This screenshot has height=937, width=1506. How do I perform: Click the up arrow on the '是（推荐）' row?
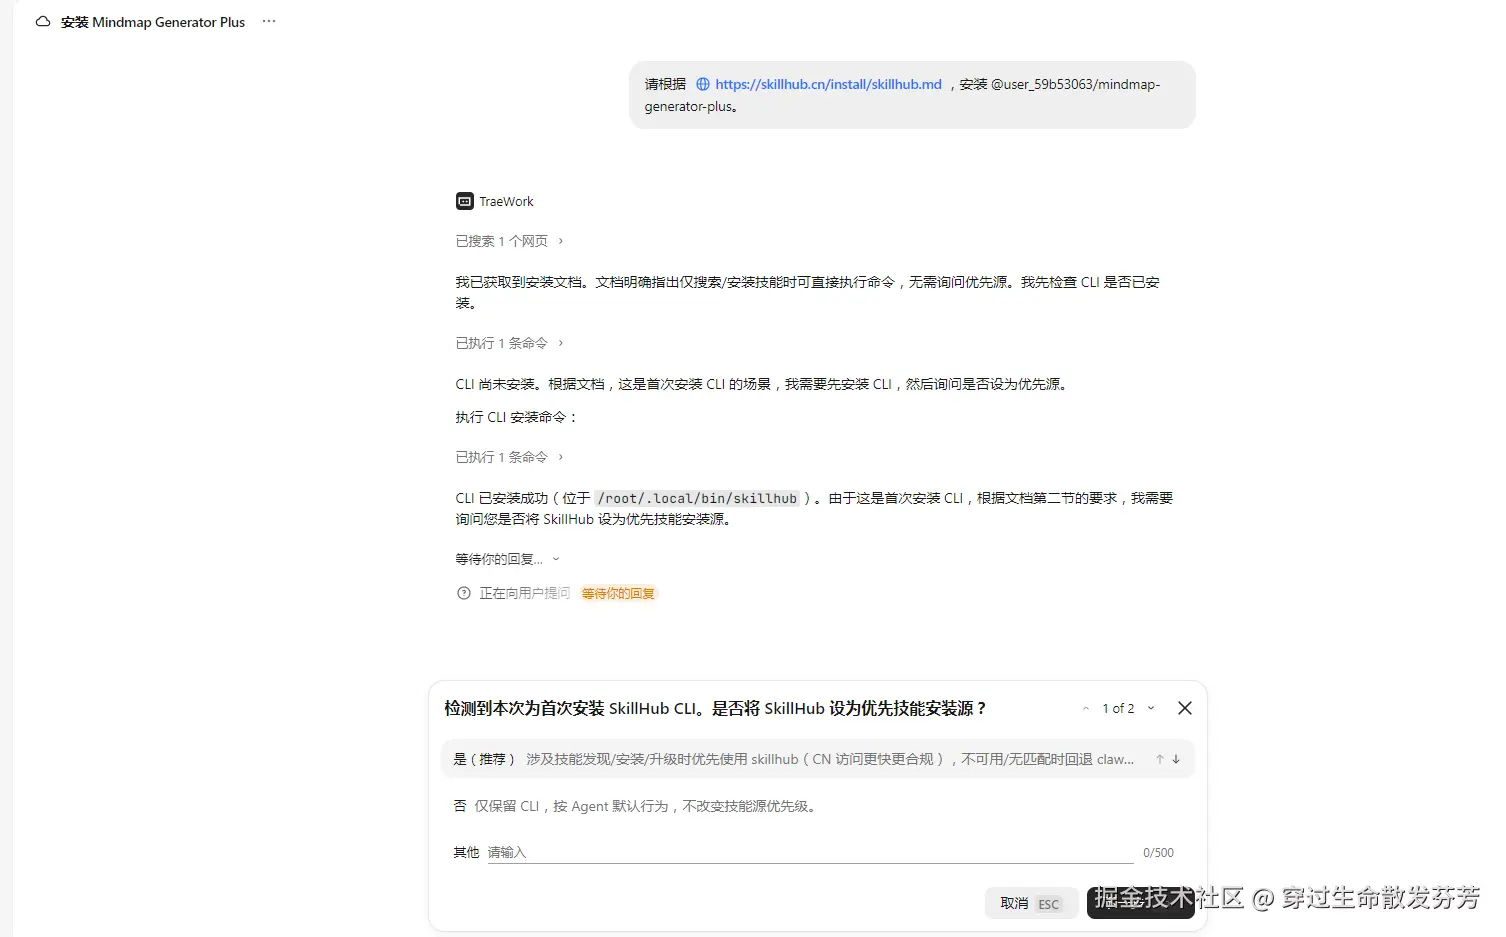[x=1160, y=760]
